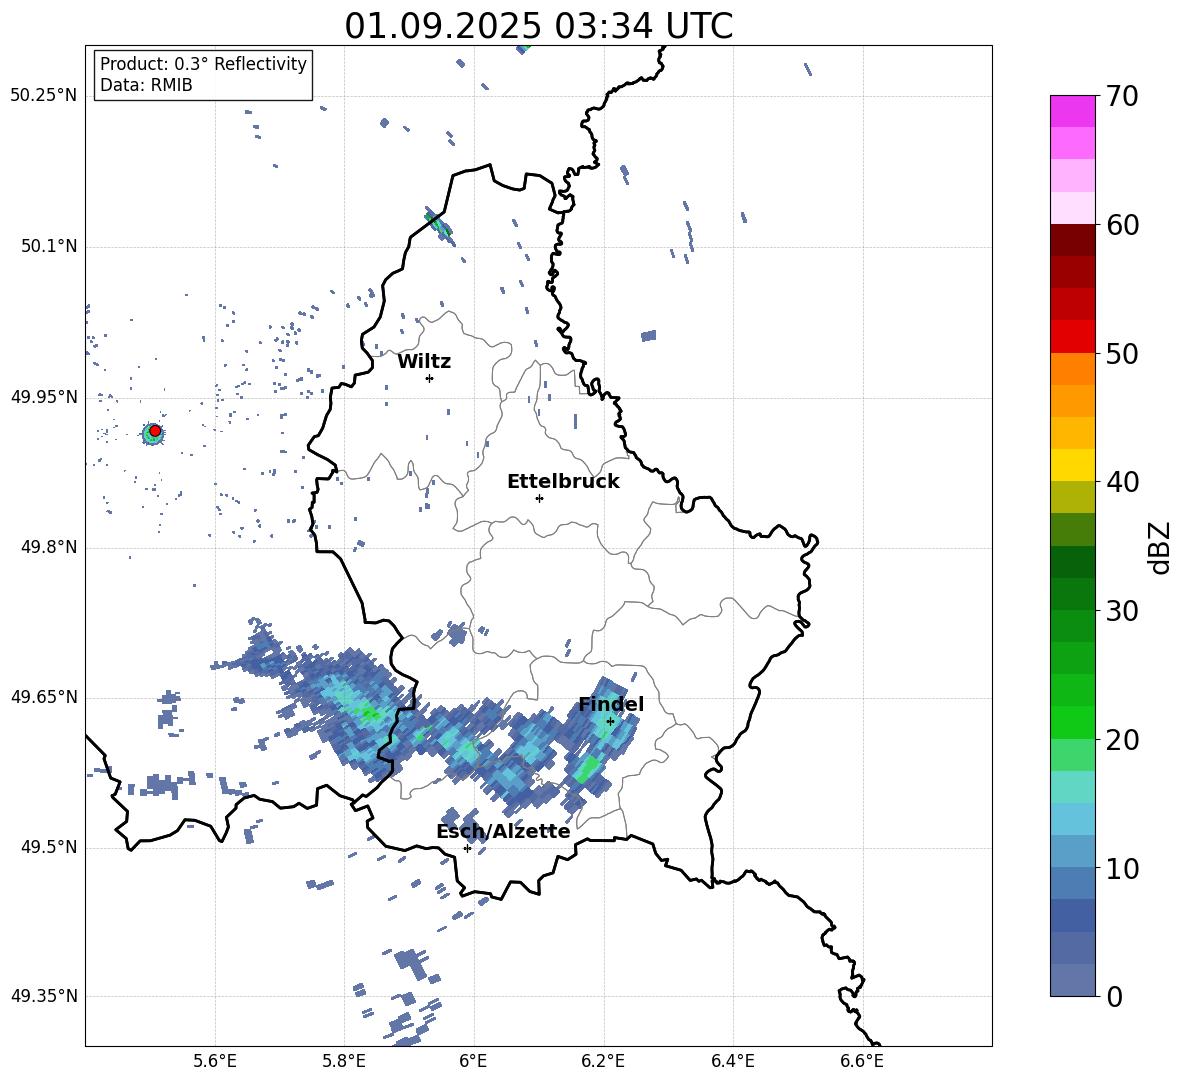Click the 6°E longitude label

tap(473, 1061)
